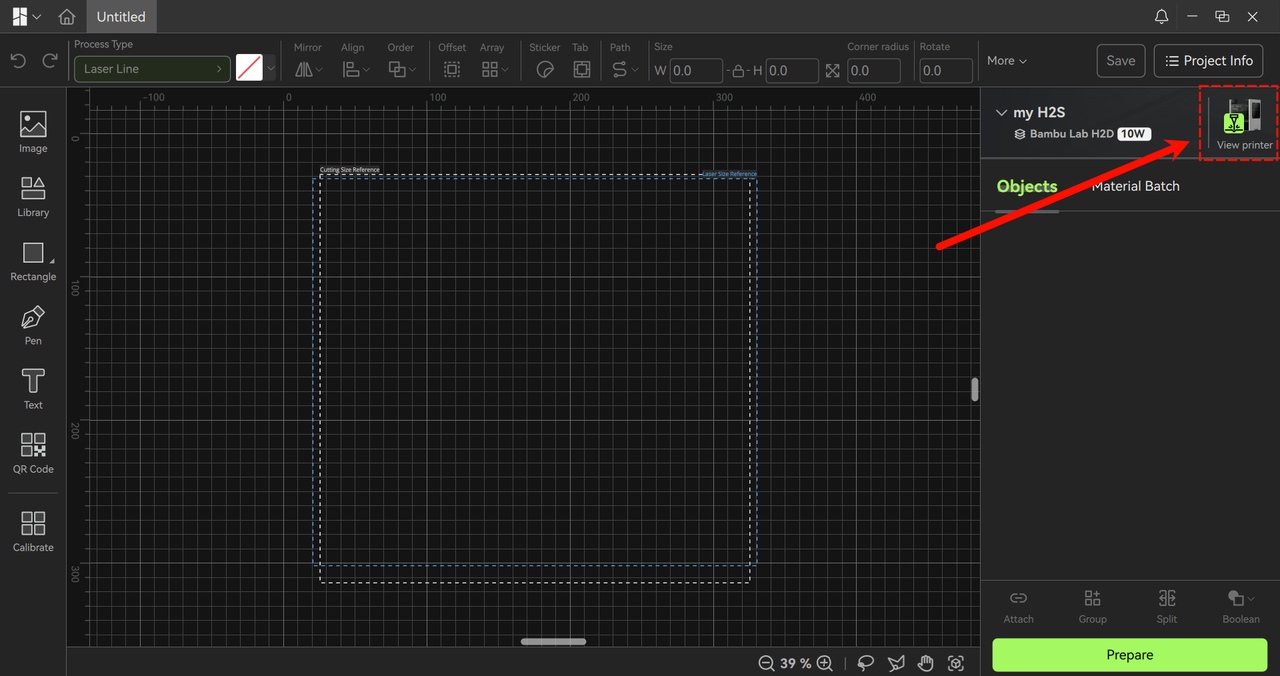Image resolution: width=1280 pixels, height=676 pixels.
Task: Click the line color swatch
Action: 249,69
